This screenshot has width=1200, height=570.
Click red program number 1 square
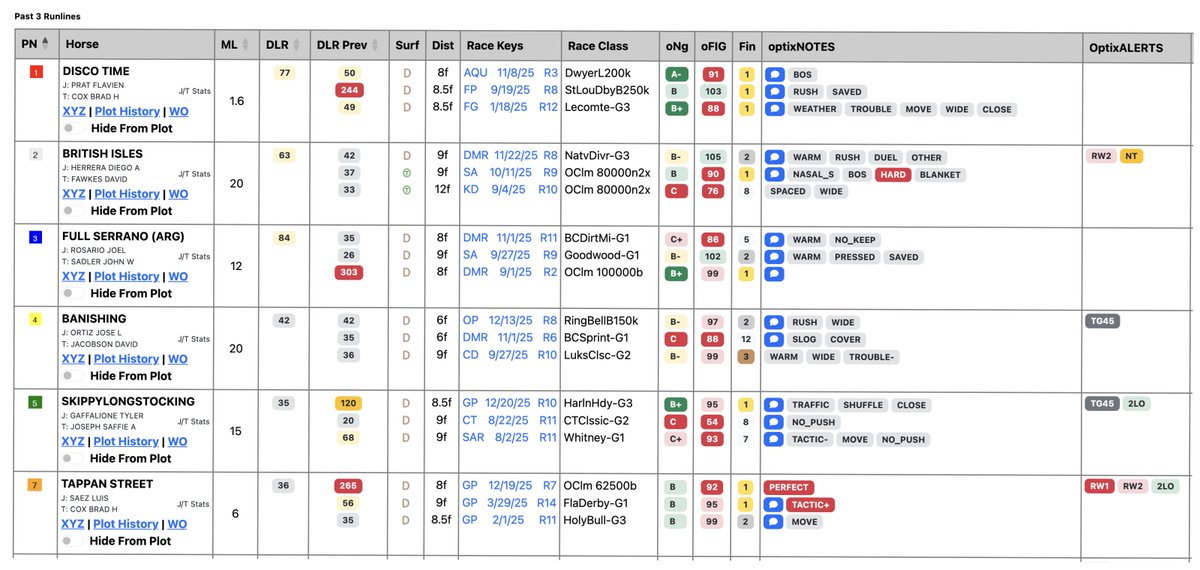point(36,72)
